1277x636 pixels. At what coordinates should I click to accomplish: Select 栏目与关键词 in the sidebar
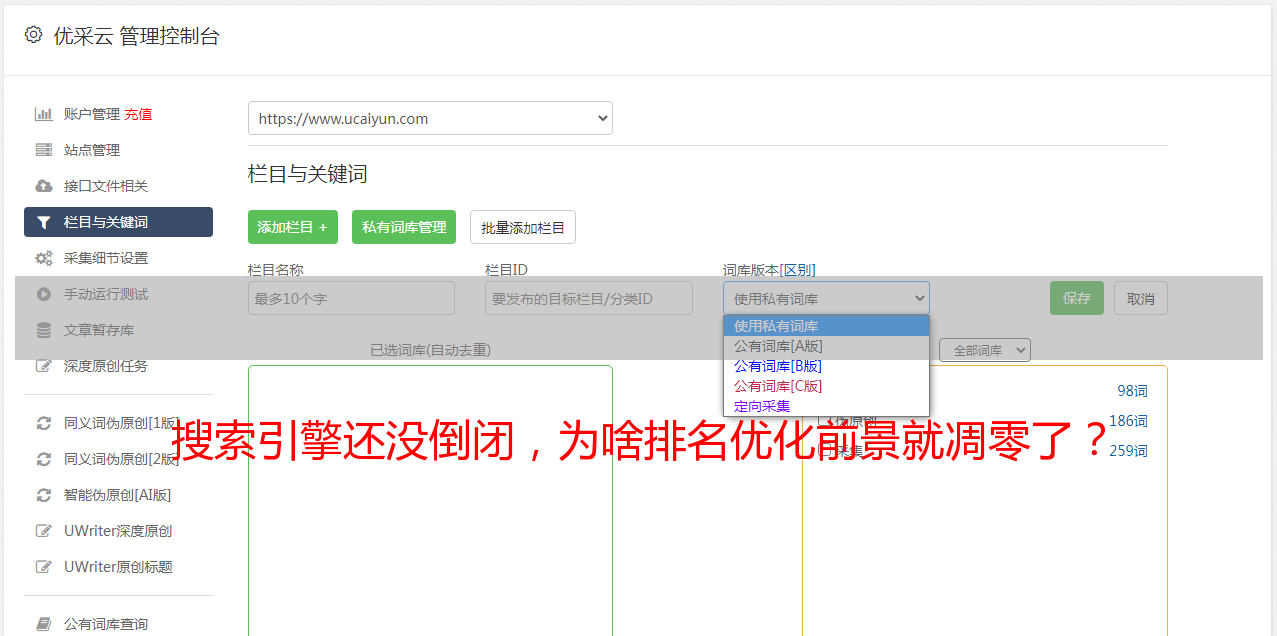point(118,222)
